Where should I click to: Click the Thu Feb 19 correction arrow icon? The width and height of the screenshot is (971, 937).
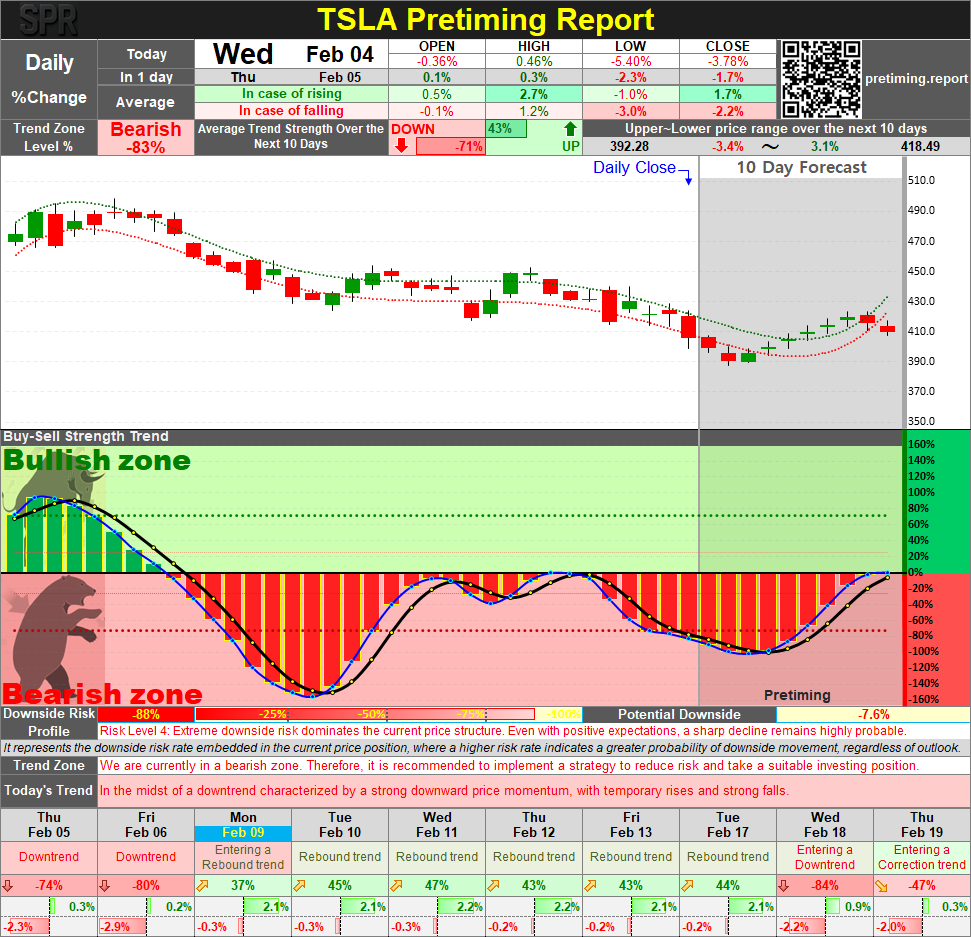pyautogui.click(x=881, y=886)
